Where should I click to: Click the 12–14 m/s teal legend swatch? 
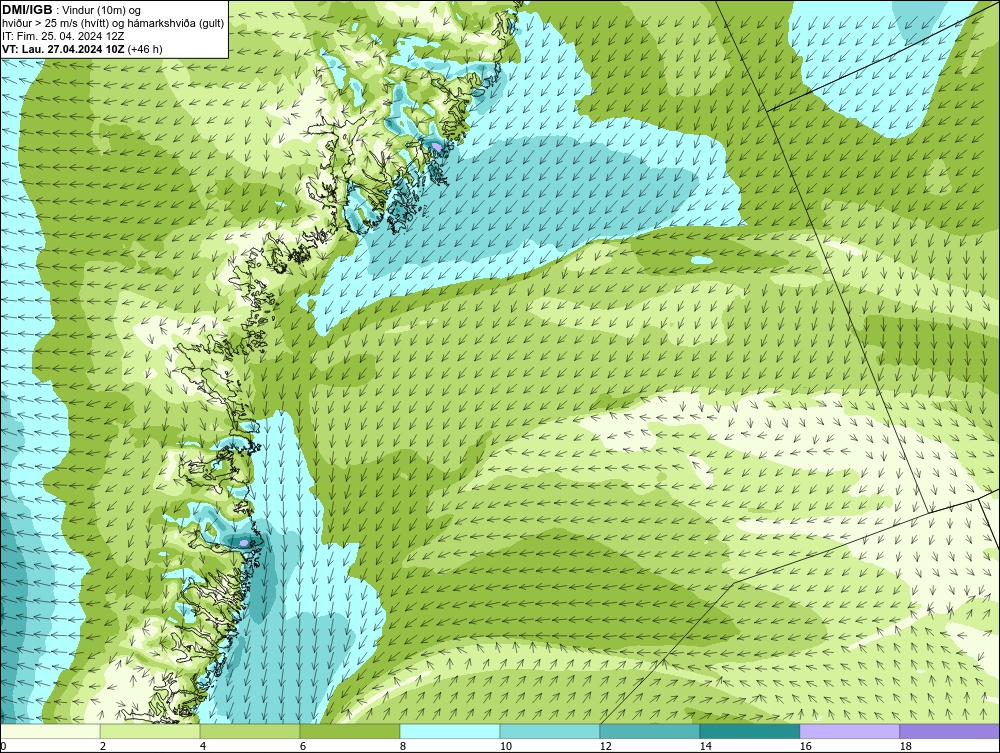tap(649, 731)
